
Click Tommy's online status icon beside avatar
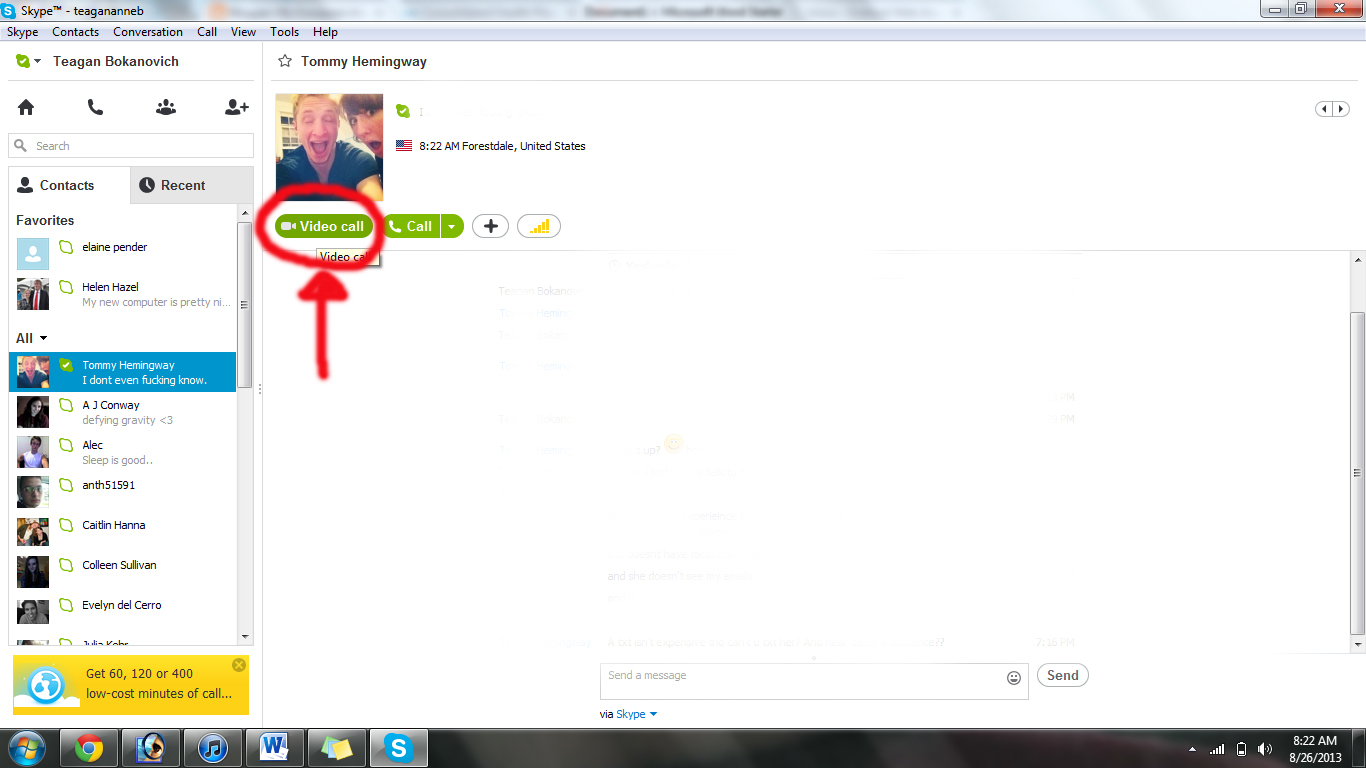403,111
